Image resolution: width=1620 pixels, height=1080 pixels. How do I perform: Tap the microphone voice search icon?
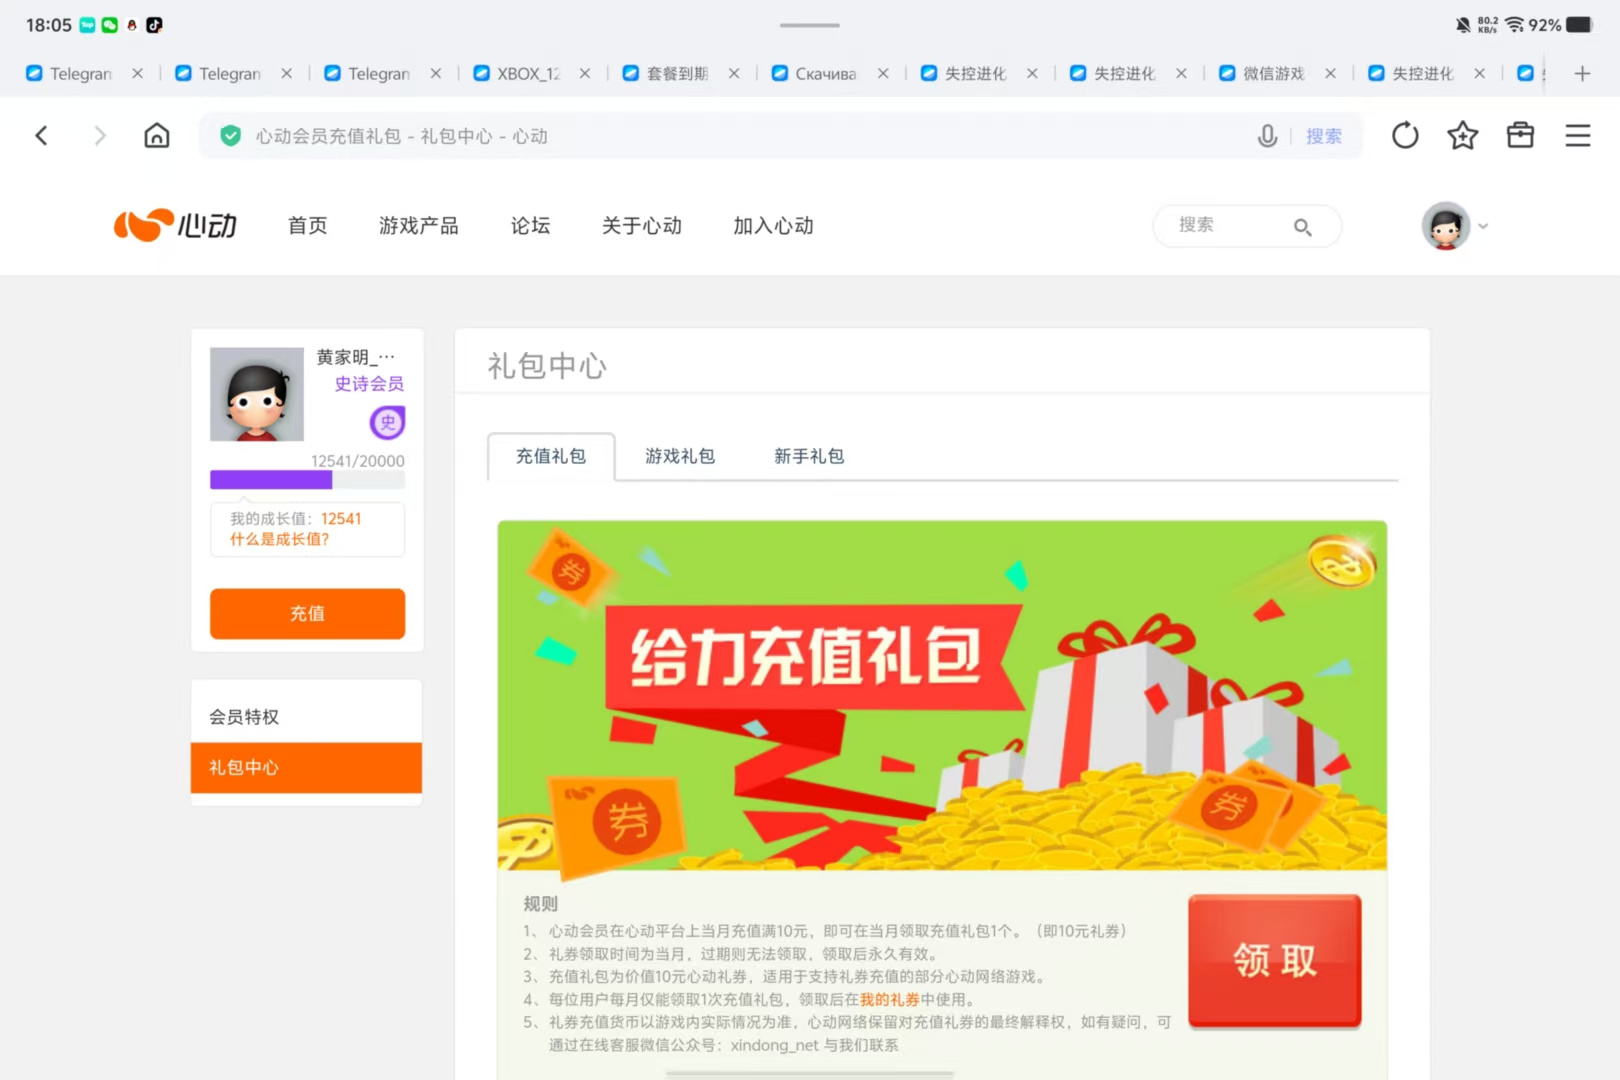pyautogui.click(x=1267, y=136)
